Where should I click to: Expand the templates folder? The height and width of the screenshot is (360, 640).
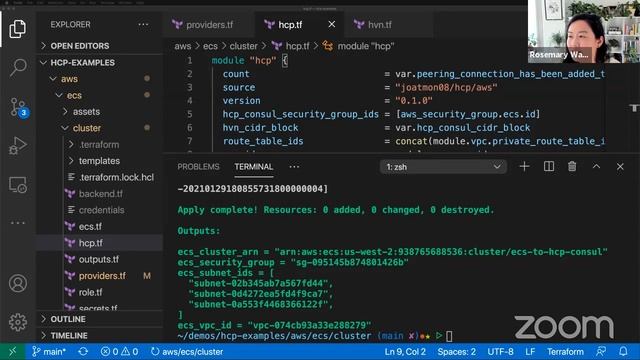100,161
